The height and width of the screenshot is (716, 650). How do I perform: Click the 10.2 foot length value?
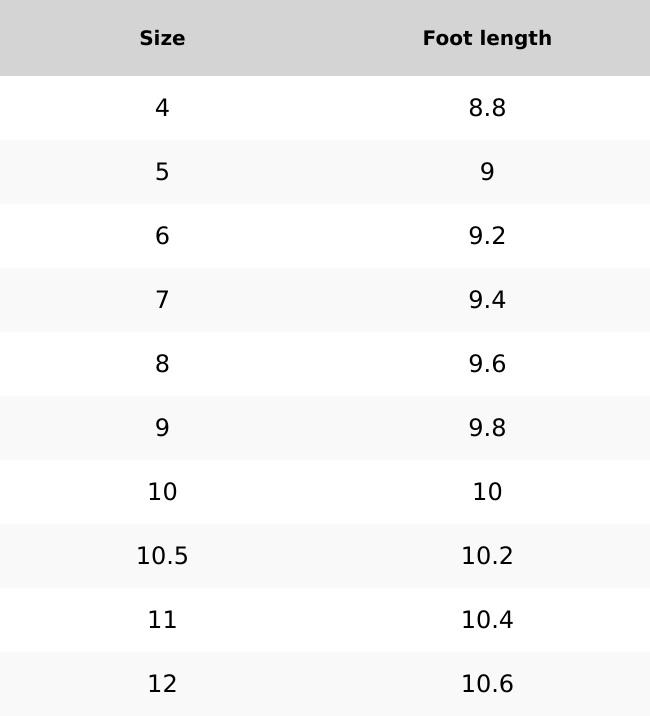(487, 556)
